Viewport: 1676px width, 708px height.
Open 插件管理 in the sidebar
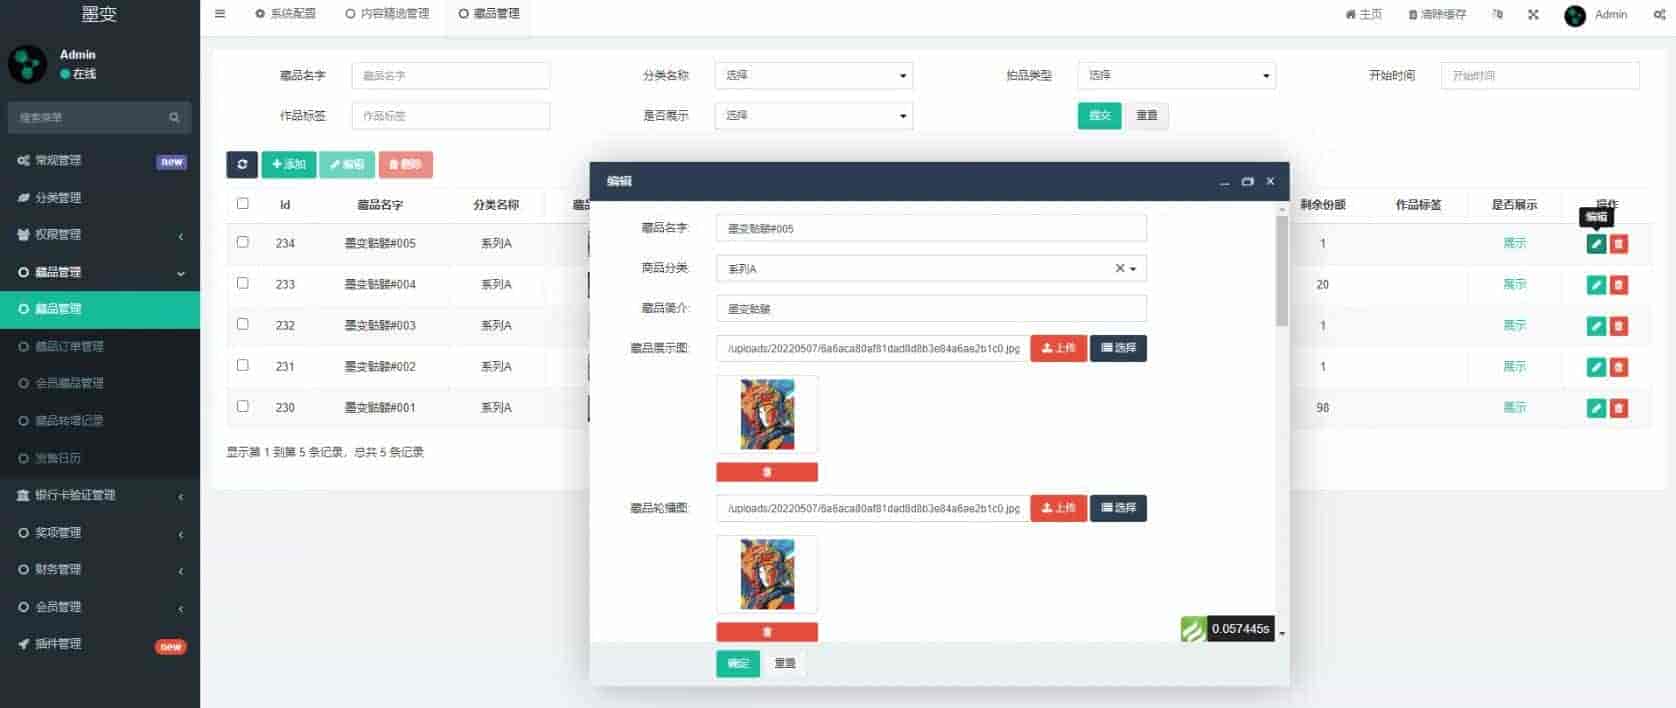coord(100,644)
